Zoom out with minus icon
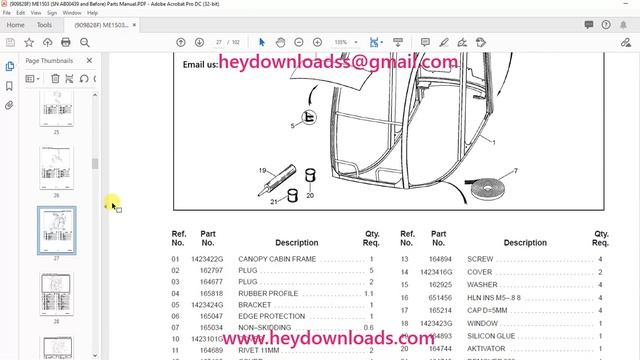The image size is (640, 360). pyautogui.click(x=299, y=42)
